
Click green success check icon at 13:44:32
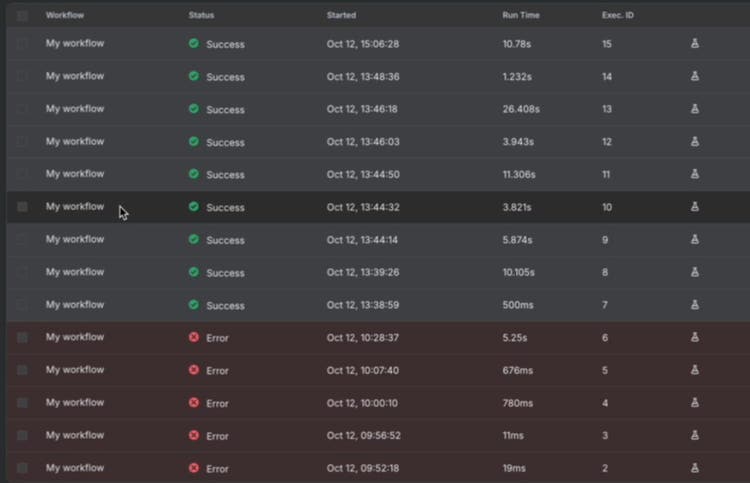(194, 207)
